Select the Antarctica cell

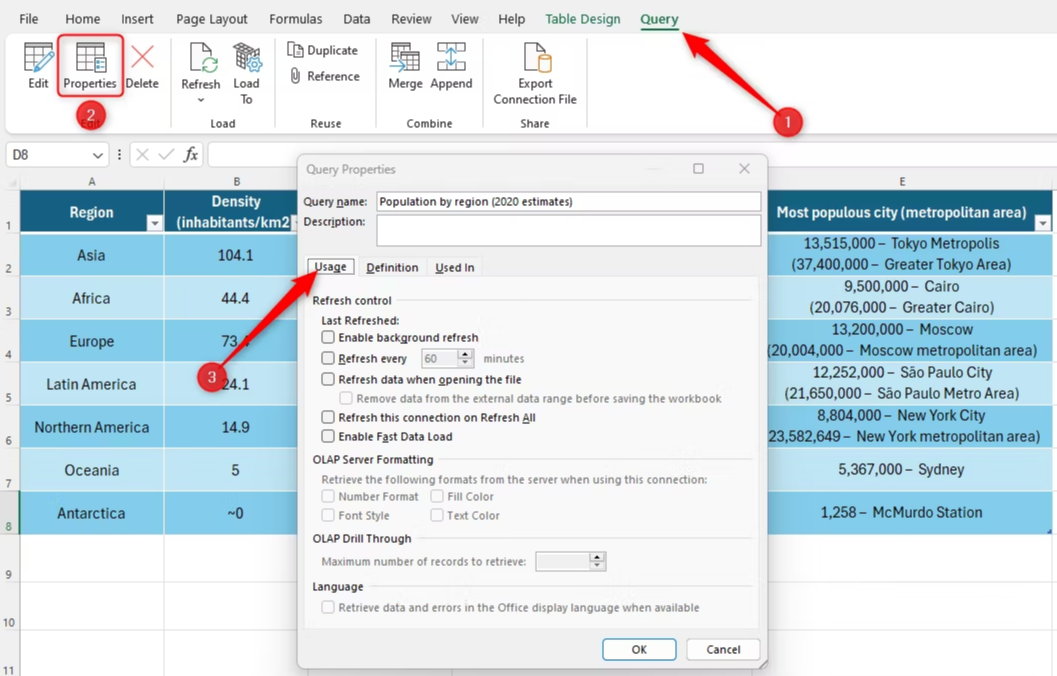click(x=92, y=513)
